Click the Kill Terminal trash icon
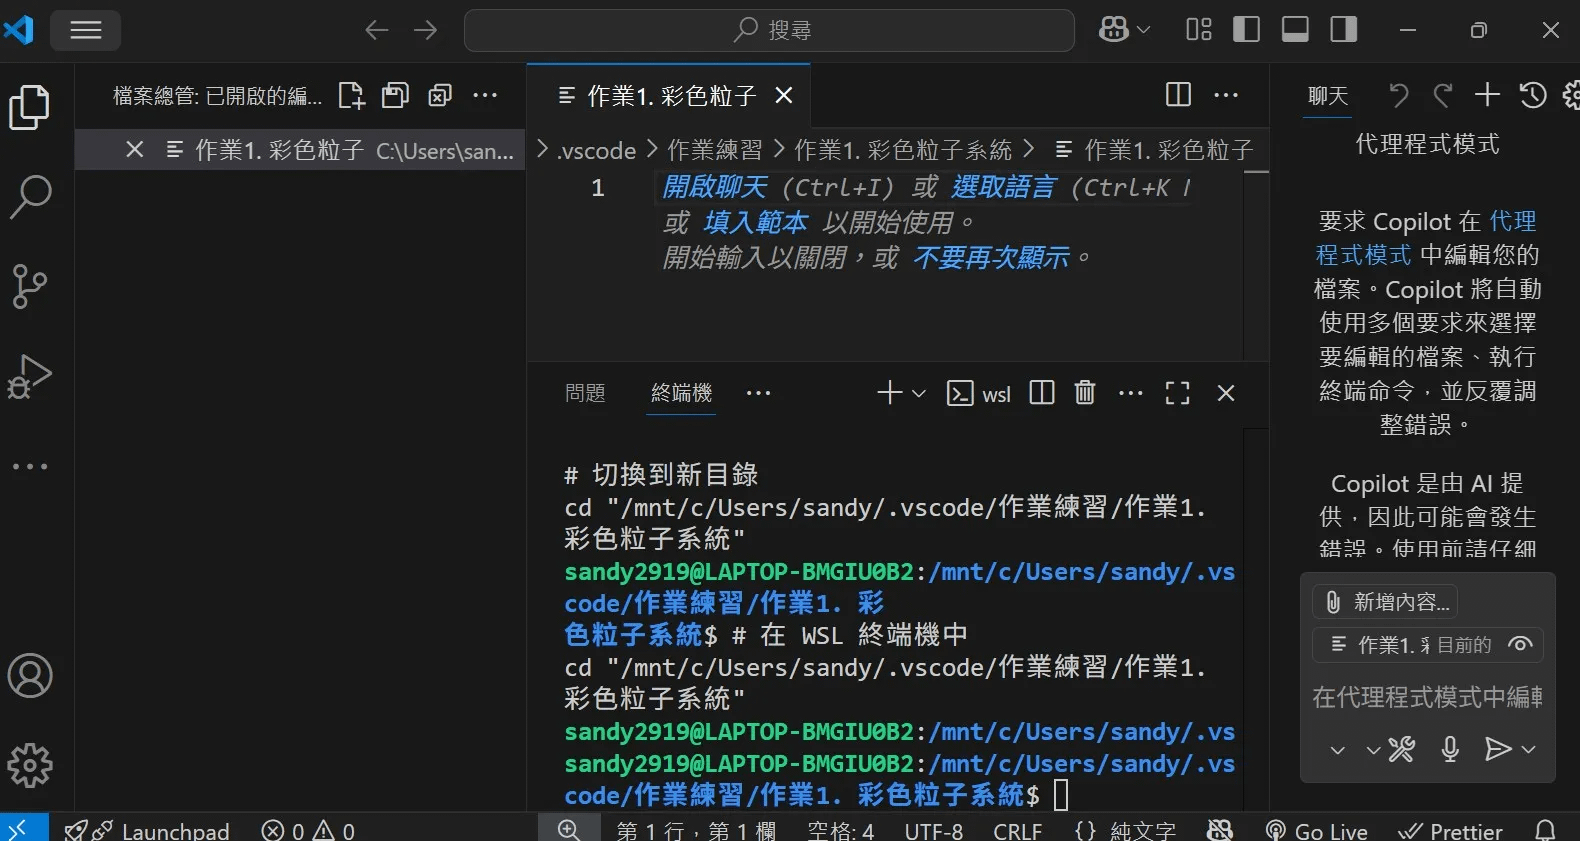The image size is (1580, 841). tap(1085, 393)
